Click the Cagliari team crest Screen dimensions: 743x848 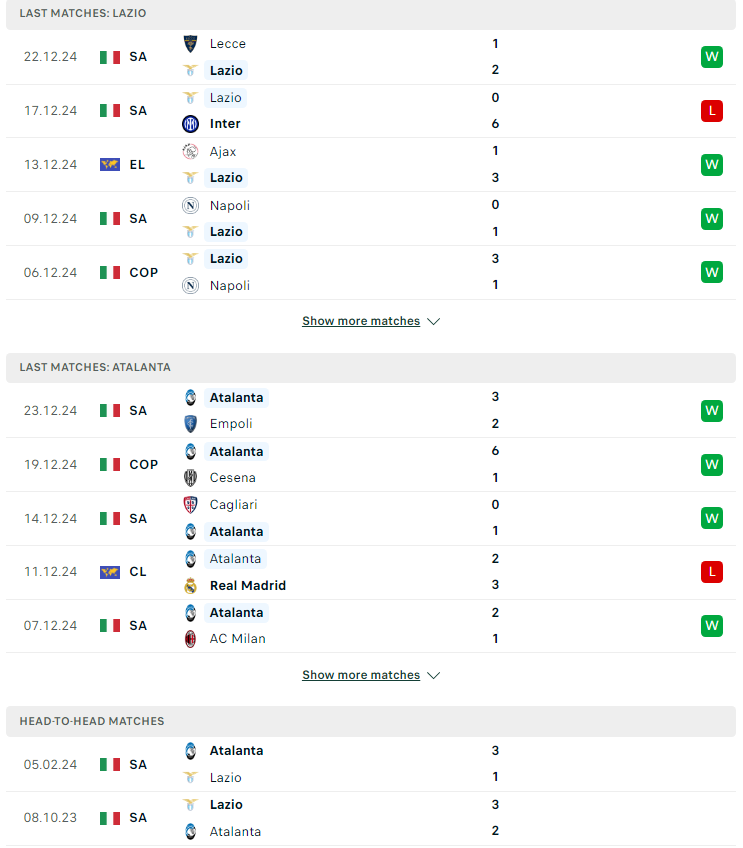tap(190, 505)
